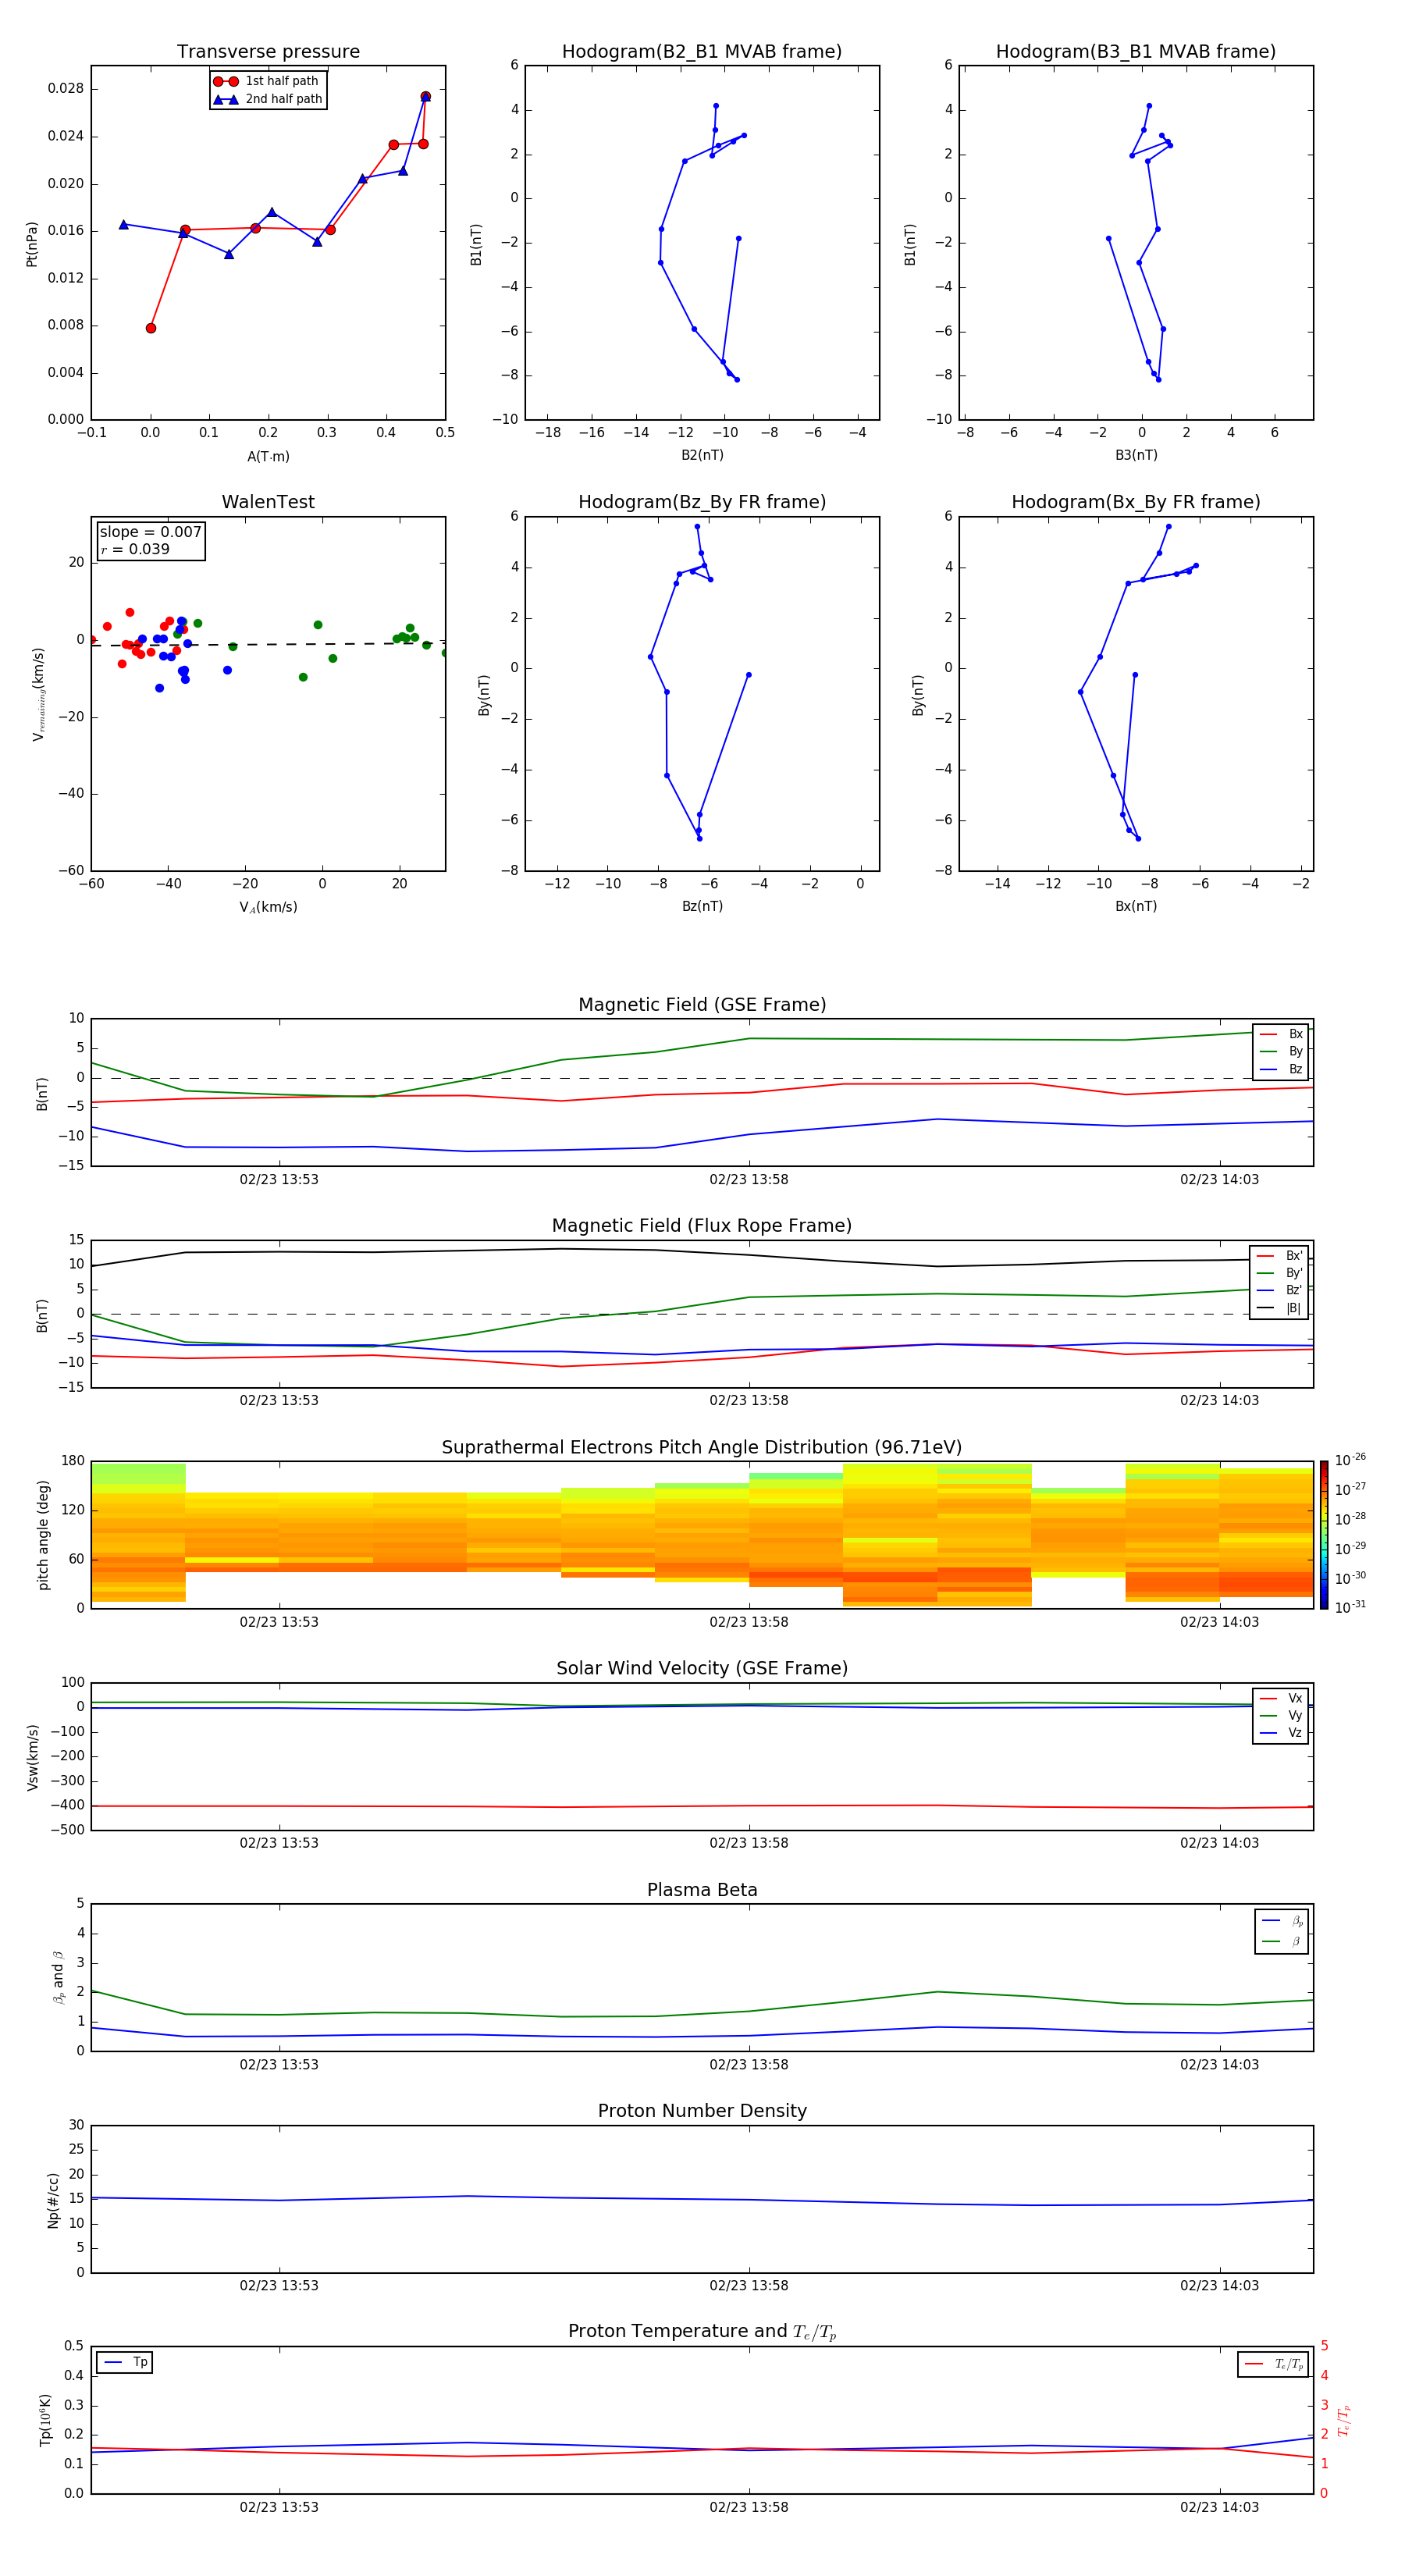Click the 'Magnetic Field (GSE Frame)' title
Image resolution: width=1405 pixels, height=2576 pixels.
pyautogui.click(x=702, y=1005)
